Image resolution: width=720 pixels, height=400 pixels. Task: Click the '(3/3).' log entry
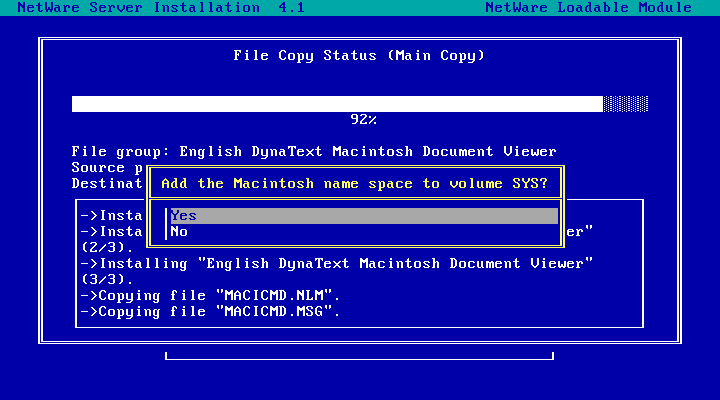[107, 280]
